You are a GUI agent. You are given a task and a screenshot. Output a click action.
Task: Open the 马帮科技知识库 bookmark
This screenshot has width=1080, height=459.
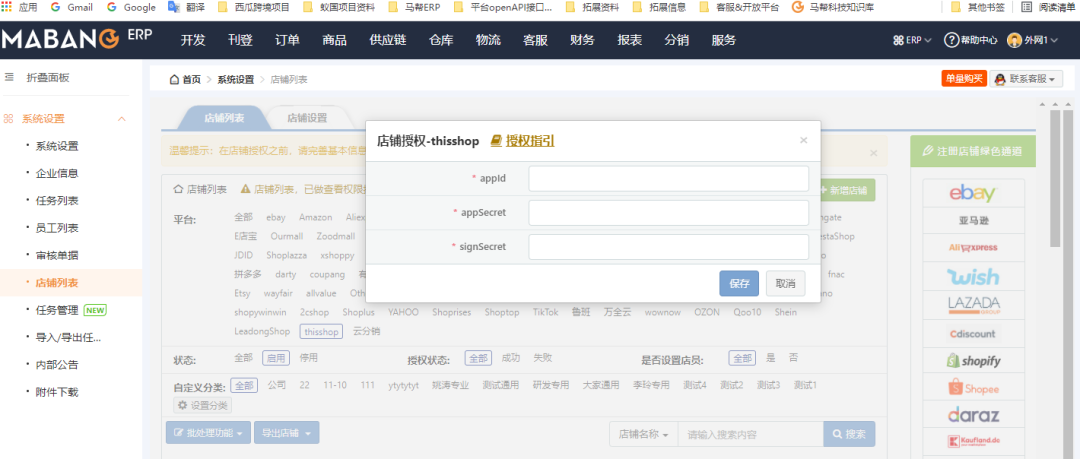[833, 8]
